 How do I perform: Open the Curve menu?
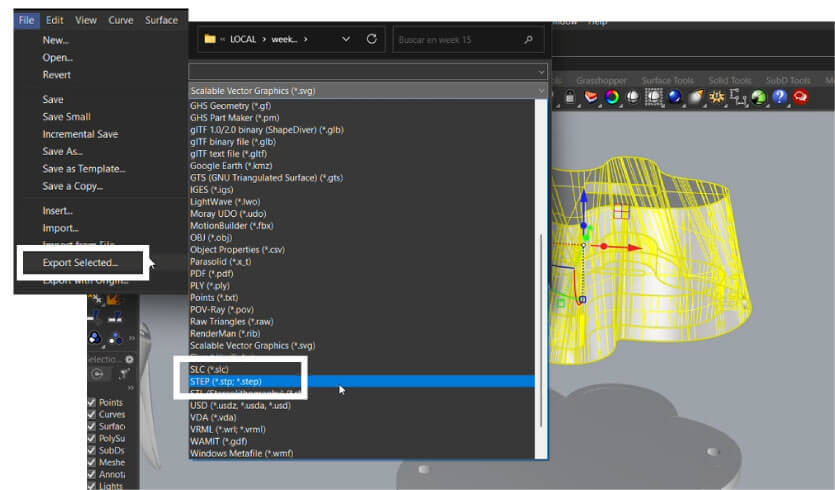(121, 20)
